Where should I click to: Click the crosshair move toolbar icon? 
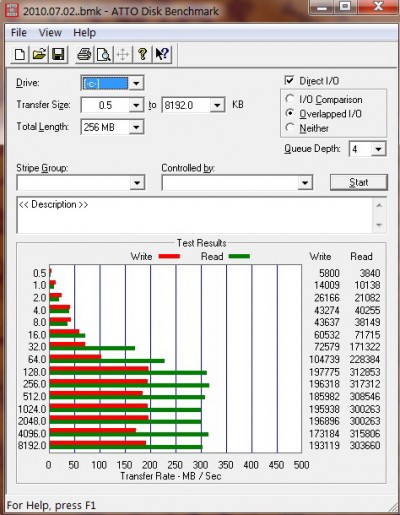[123, 54]
